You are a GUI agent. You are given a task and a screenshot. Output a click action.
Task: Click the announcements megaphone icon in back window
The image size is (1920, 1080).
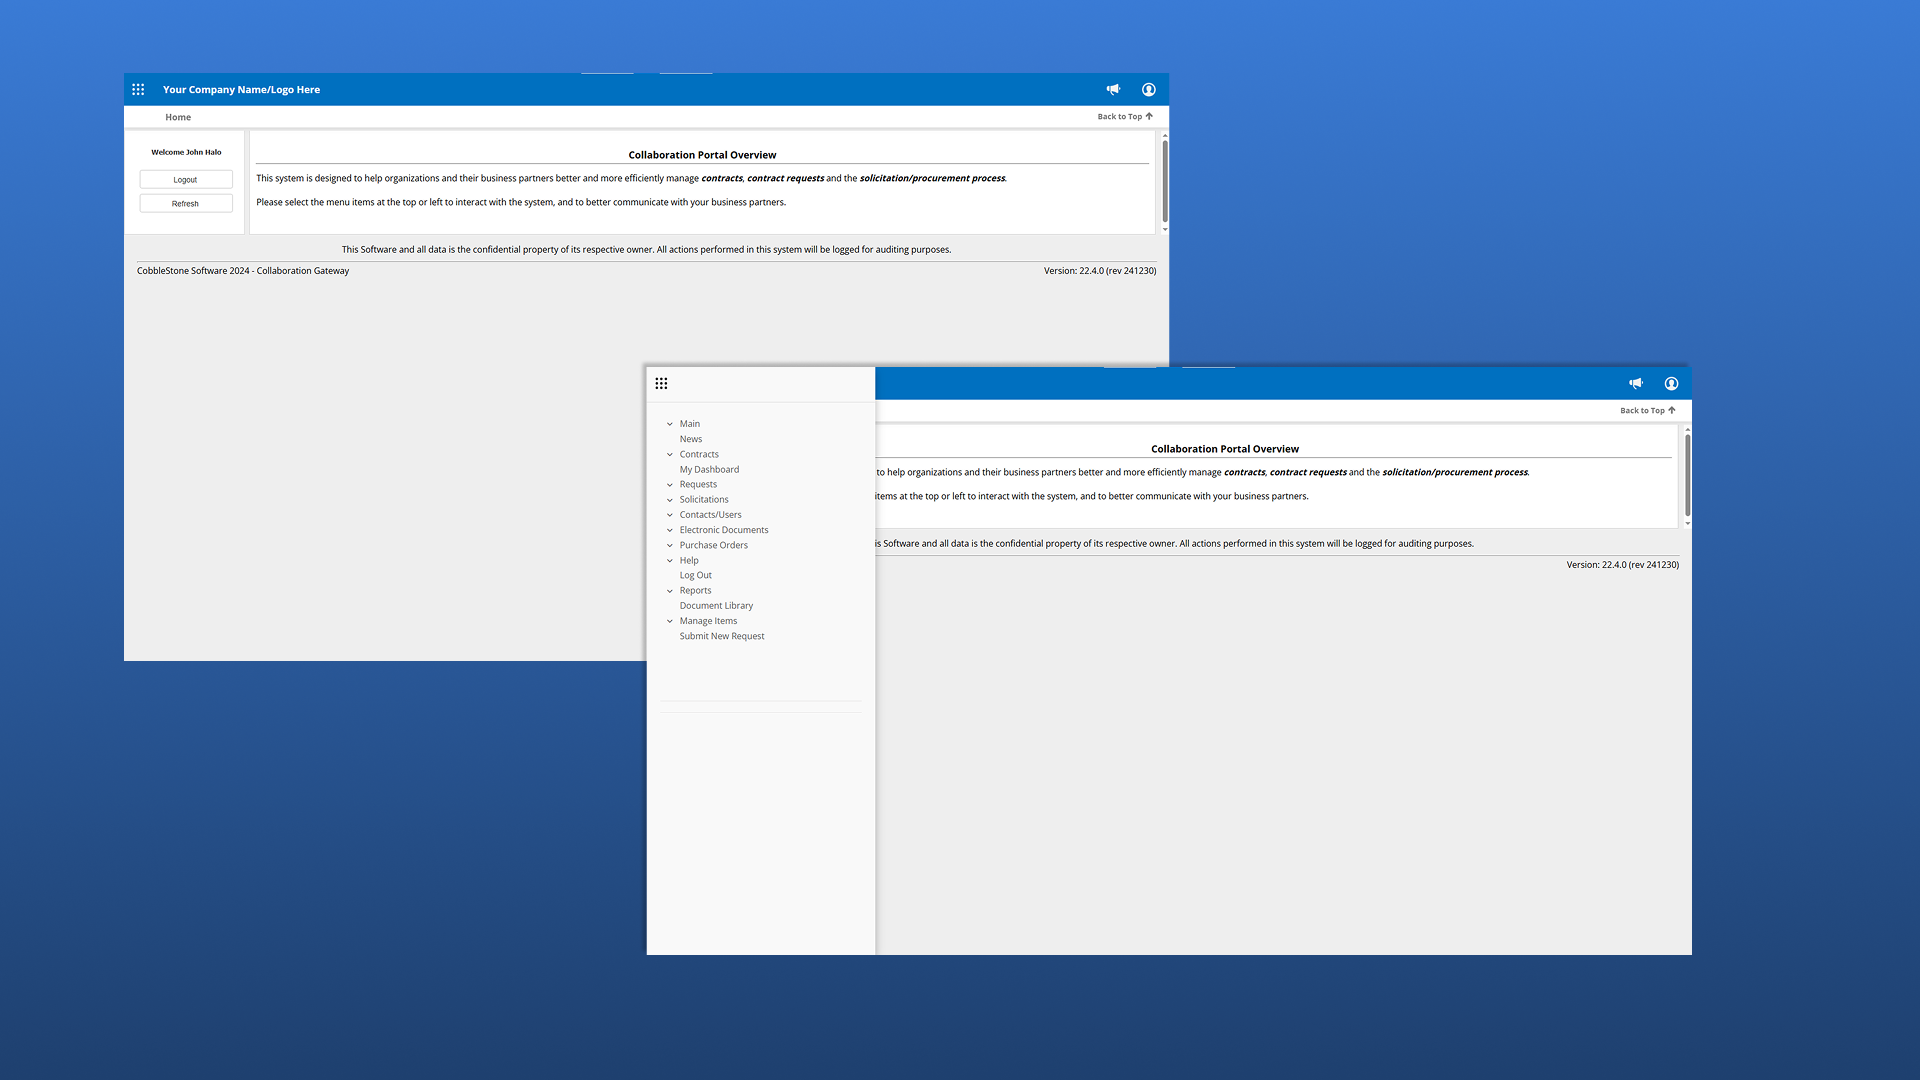click(1113, 89)
